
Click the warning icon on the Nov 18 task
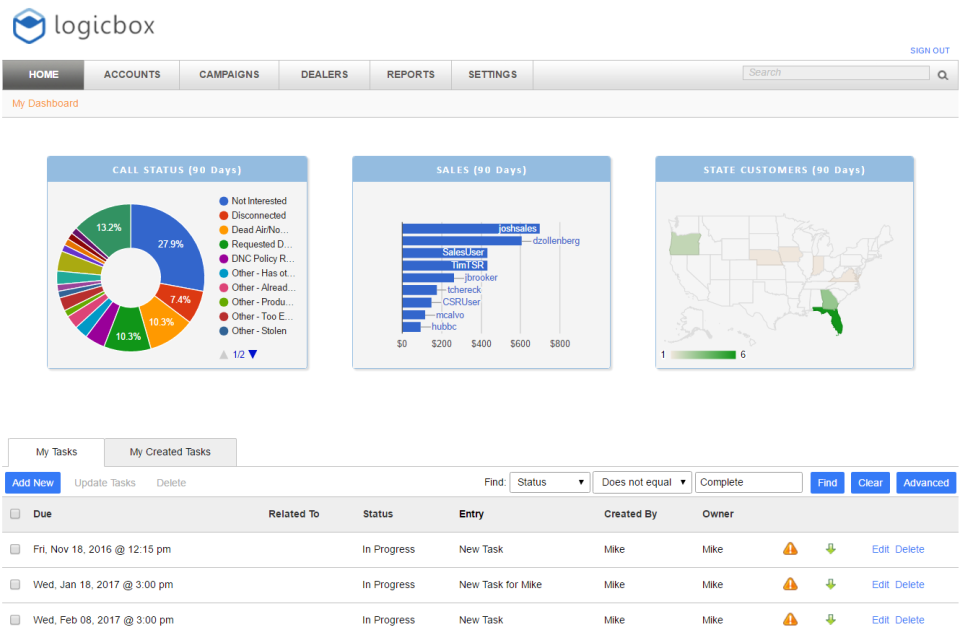[x=790, y=549]
